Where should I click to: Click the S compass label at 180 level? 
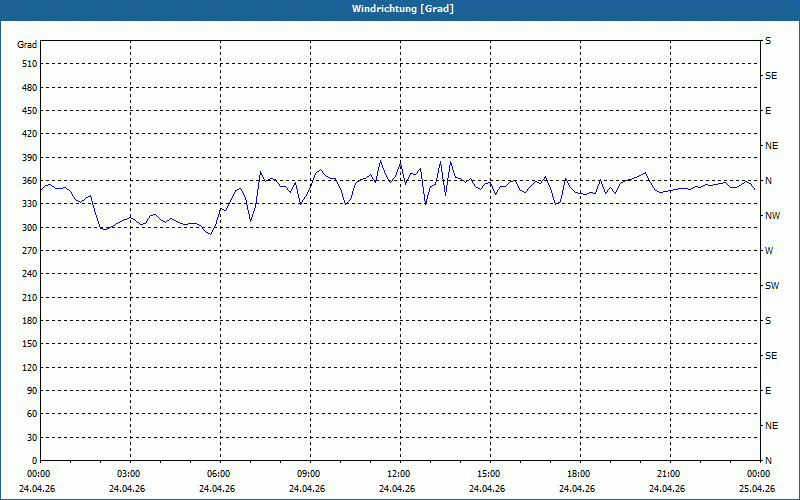[x=768, y=321]
